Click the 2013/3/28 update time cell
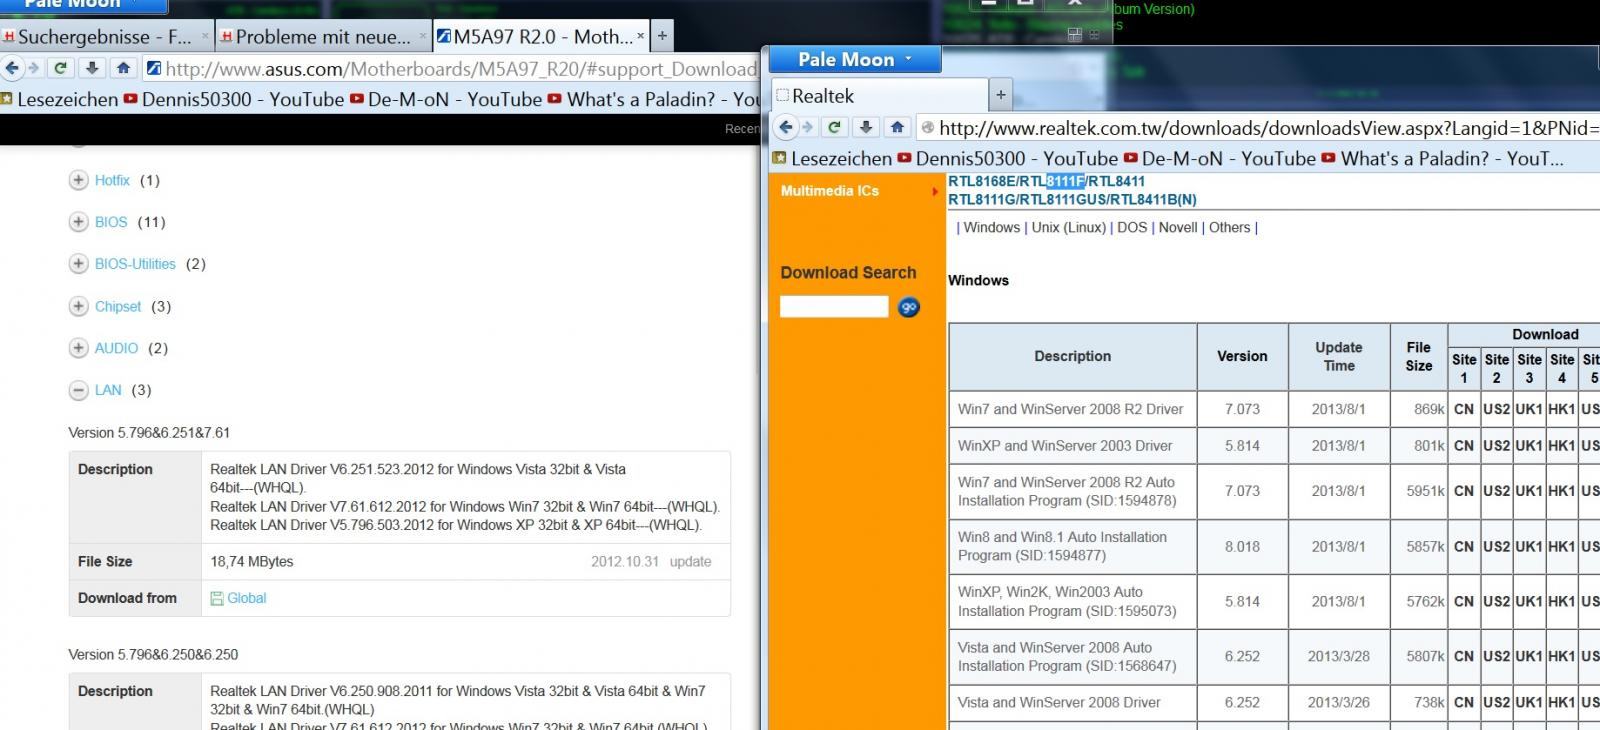1600x730 pixels. [x=1339, y=657]
